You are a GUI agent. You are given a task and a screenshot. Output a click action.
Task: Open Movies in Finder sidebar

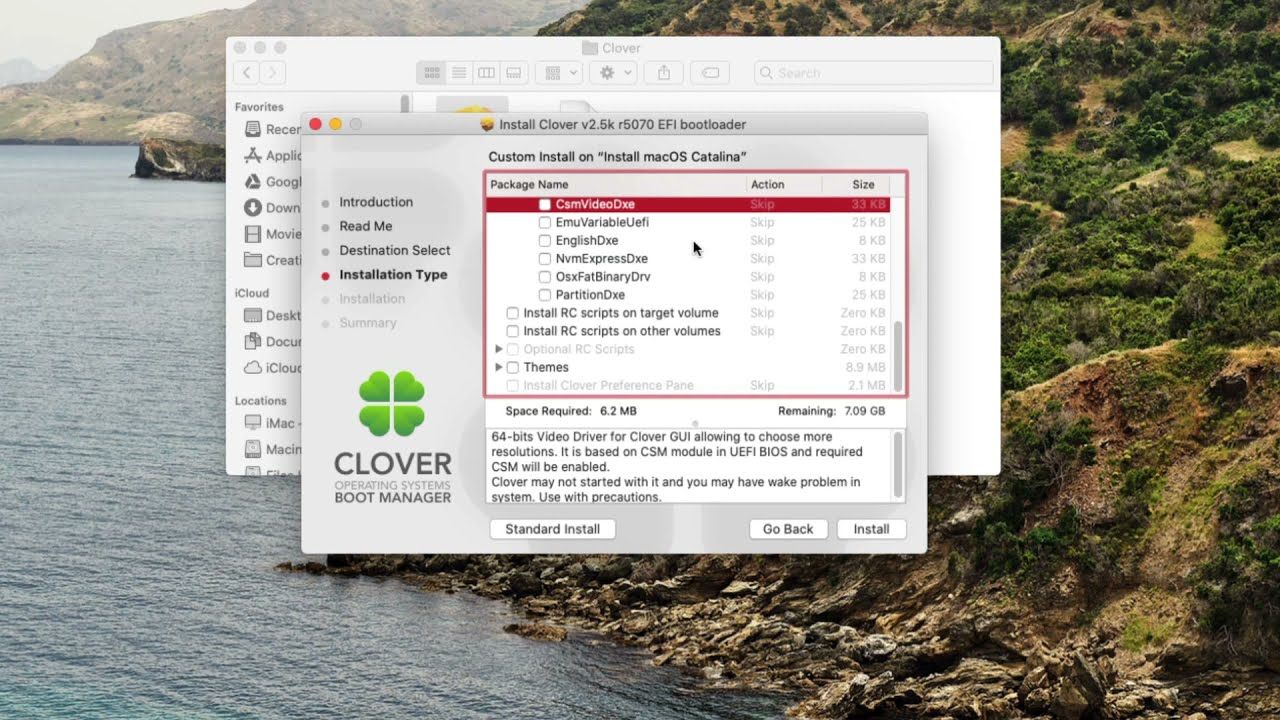(x=272, y=233)
